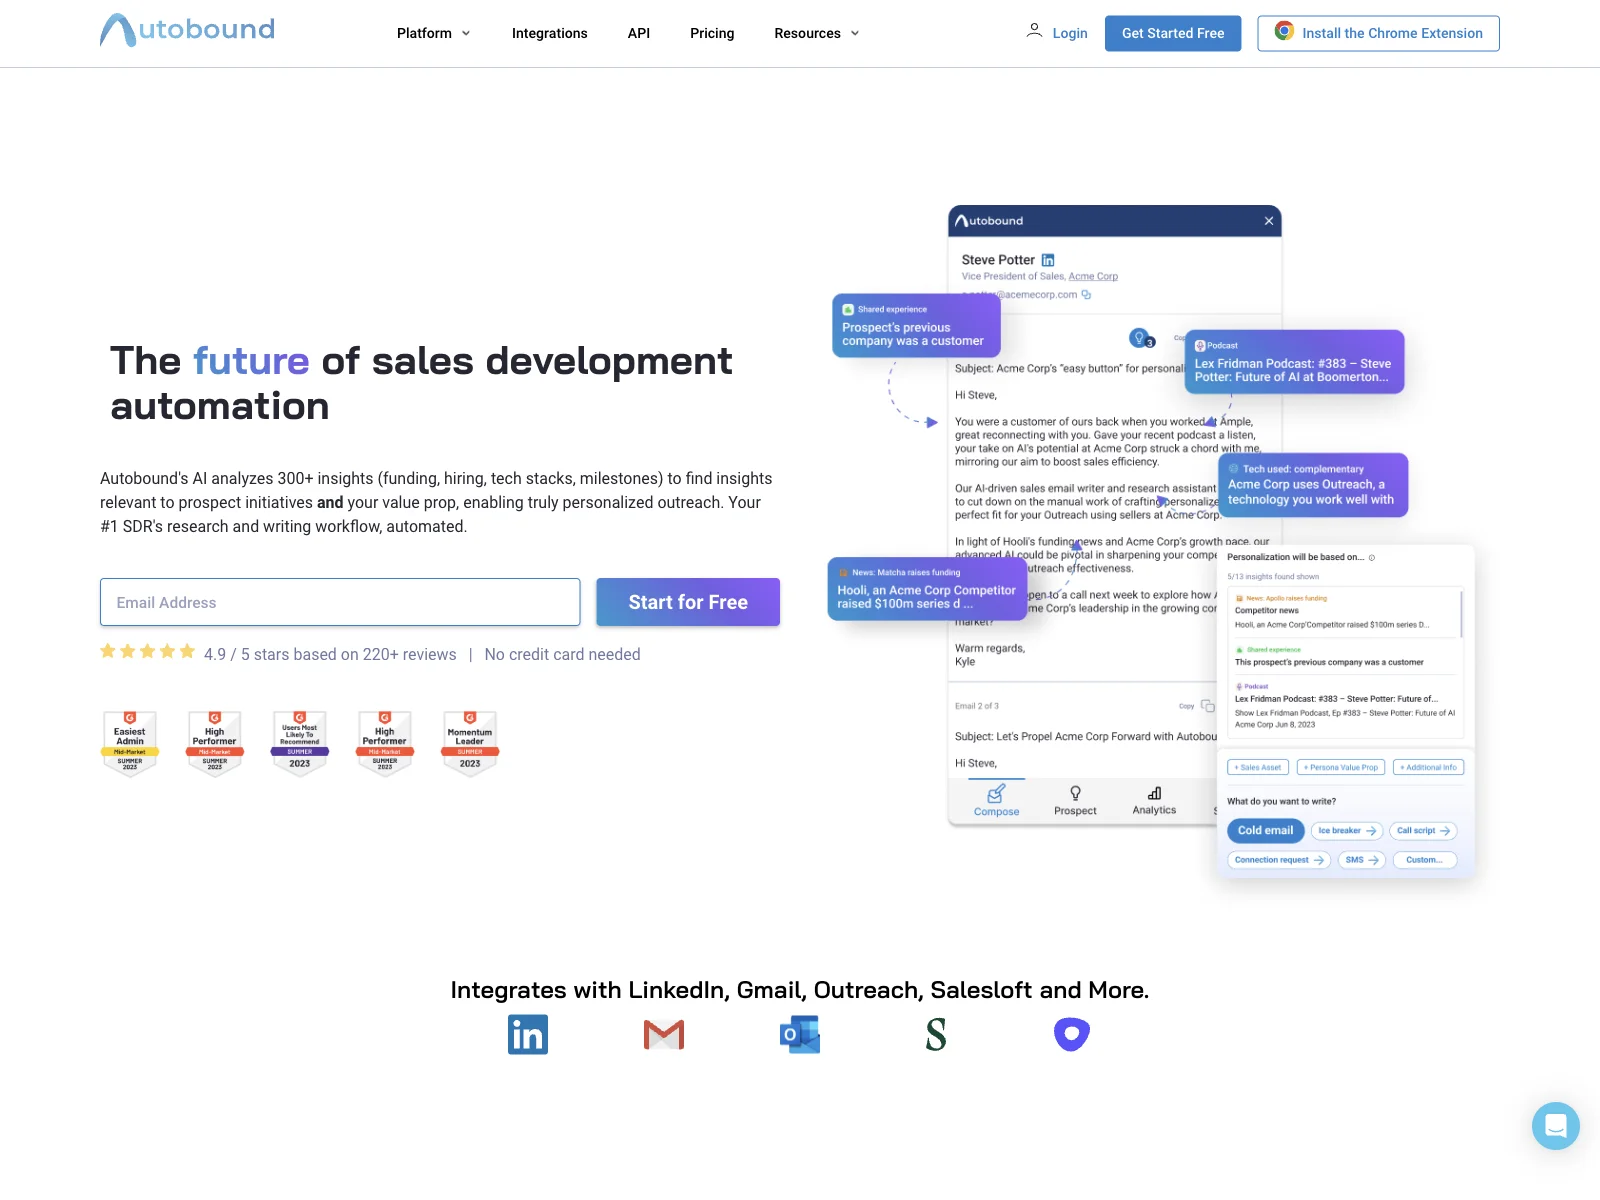Select the SMS writing option
This screenshot has width=1600, height=1200.
click(x=1362, y=860)
